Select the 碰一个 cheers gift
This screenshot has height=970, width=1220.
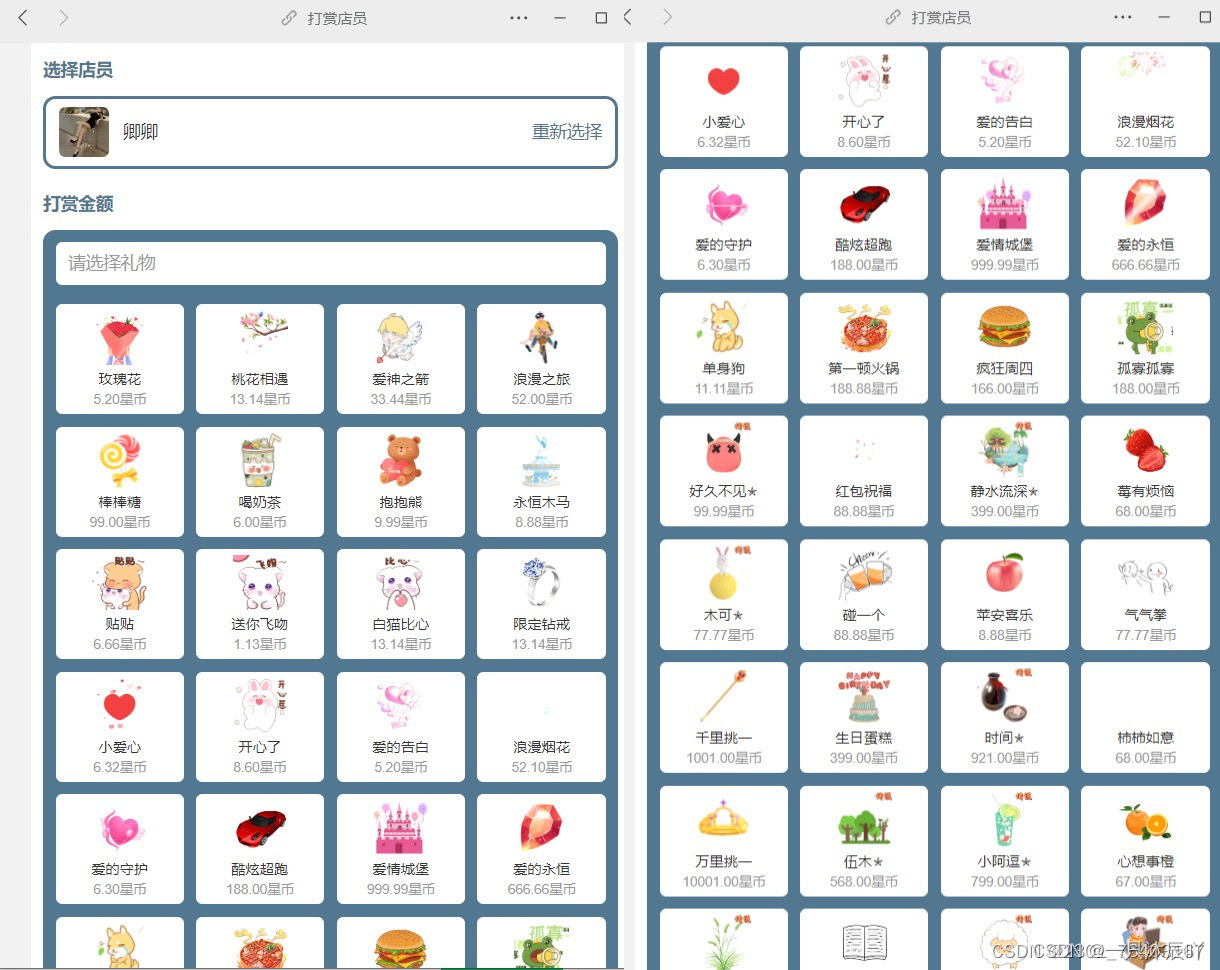coord(864,595)
